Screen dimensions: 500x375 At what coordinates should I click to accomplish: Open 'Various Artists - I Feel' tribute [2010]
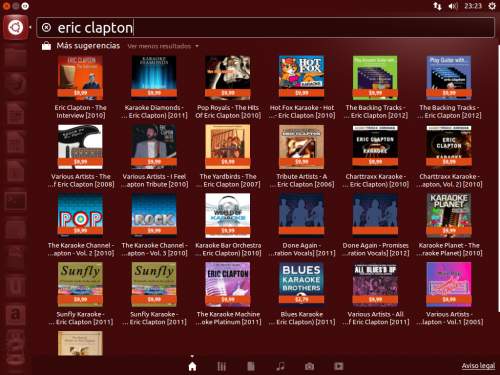pyautogui.click(x=154, y=157)
